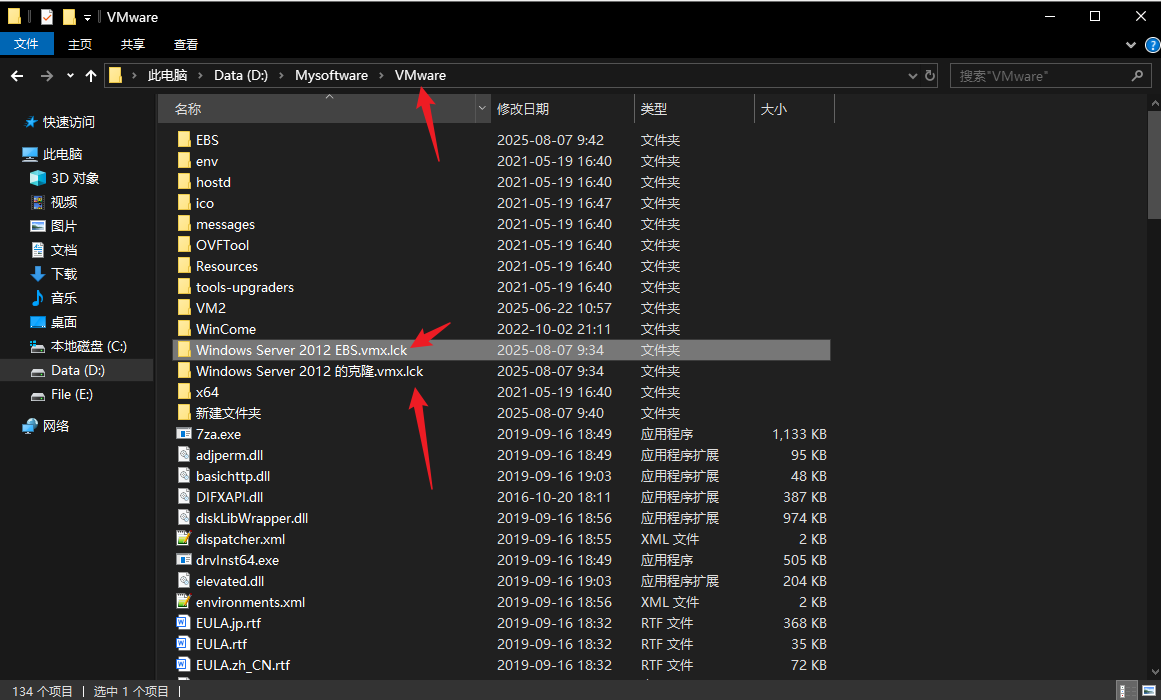Click chevron after Data (D:) breadcrumb
This screenshot has width=1161, height=700.
(281, 76)
